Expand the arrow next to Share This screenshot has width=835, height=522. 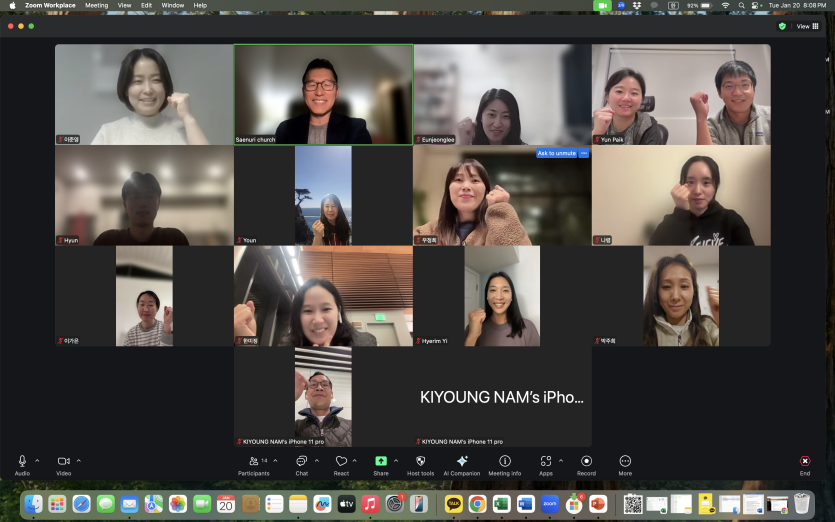(x=396, y=461)
